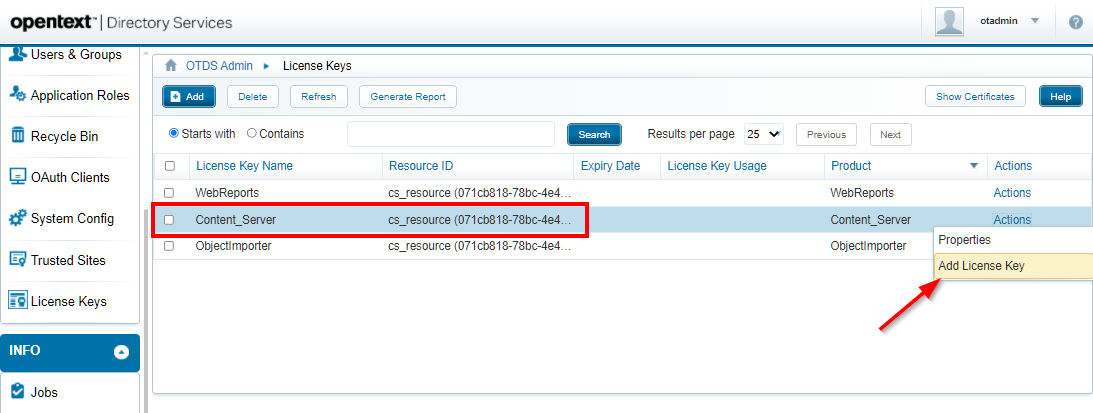Click inside the license key search field
Image resolution: width=1093 pixels, height=413 pixels.
pyautogui.click(x=450, y=134)
